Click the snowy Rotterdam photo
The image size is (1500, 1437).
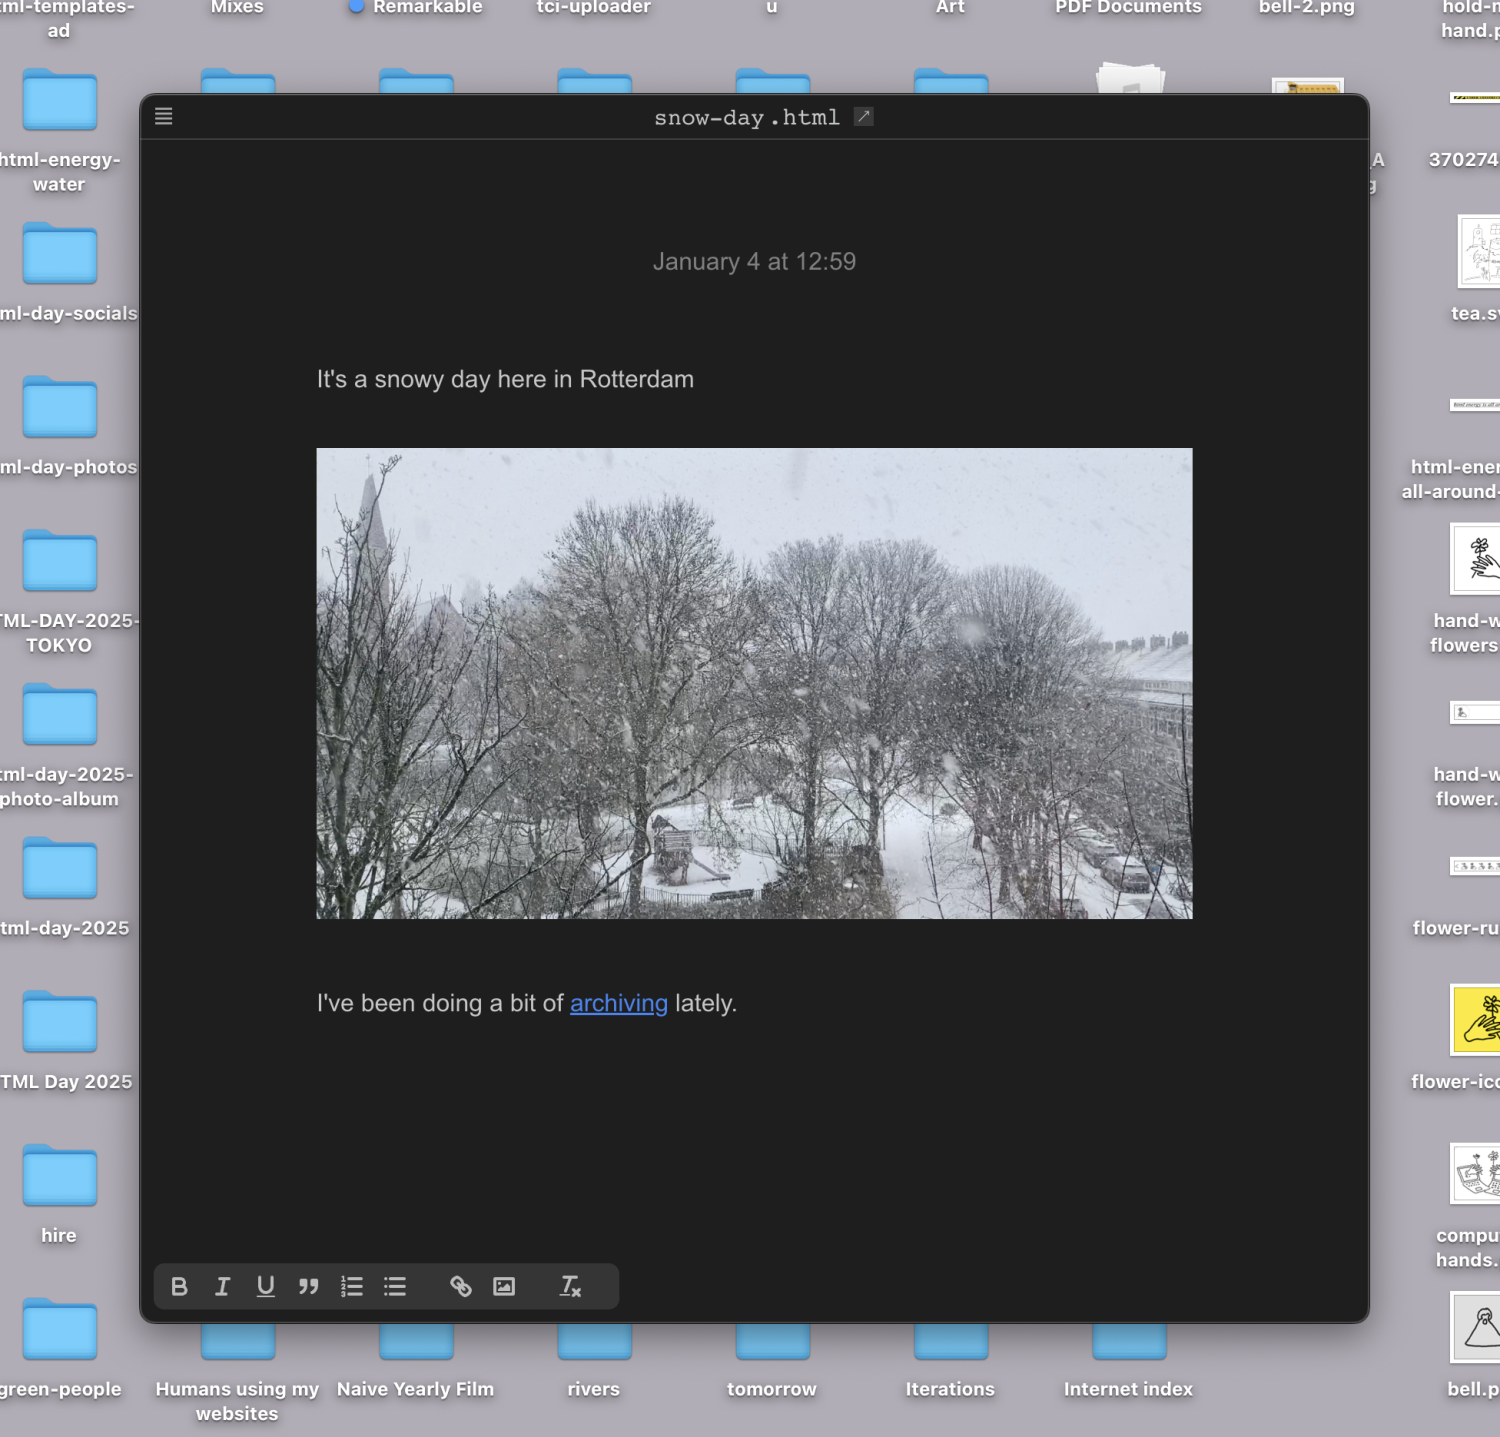click(754, 683)
